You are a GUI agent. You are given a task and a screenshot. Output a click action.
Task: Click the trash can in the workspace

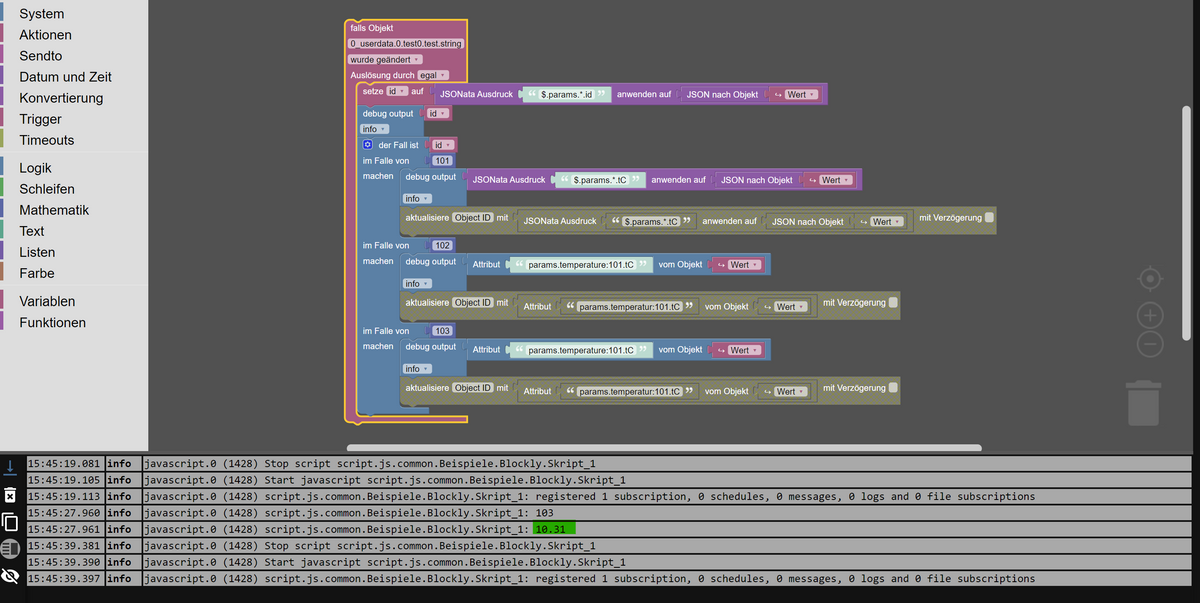coord(1143,402)
